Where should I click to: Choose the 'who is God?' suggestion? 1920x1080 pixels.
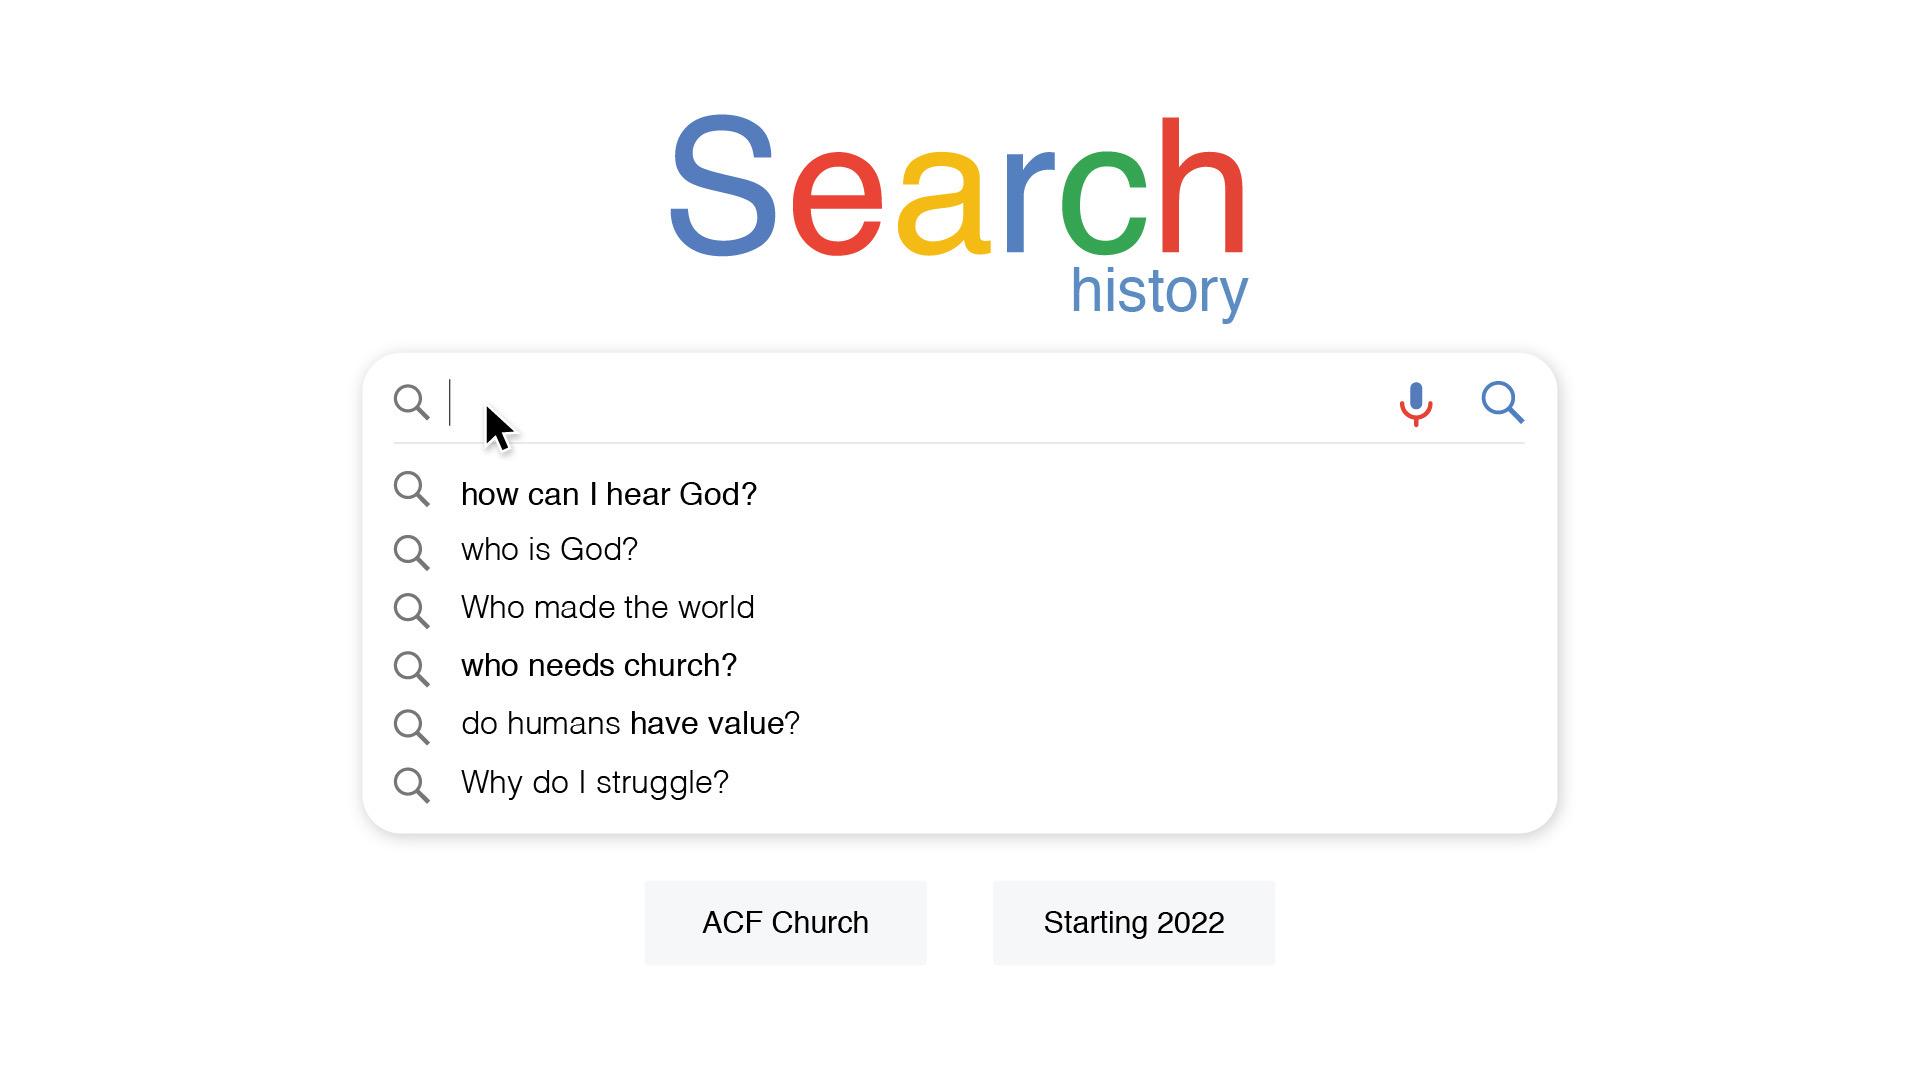[x=549, y=549]
